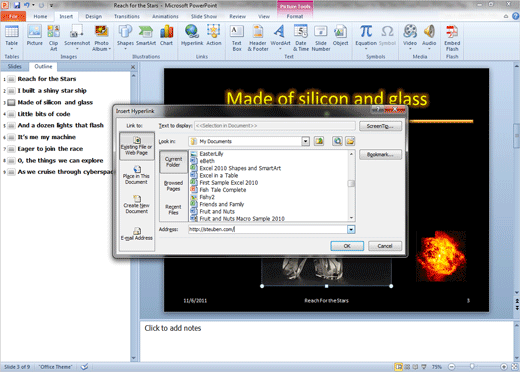
Task: Switch to the Home ribbon tab
Action: pyautogui.click(x=40, y=16)
